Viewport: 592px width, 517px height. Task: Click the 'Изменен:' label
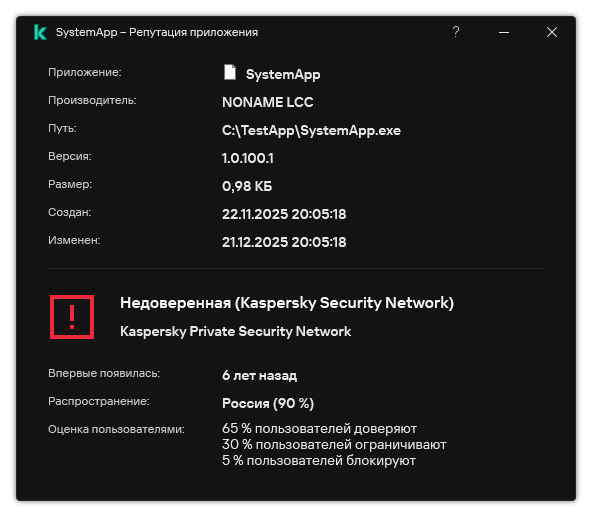click(74, 240)
